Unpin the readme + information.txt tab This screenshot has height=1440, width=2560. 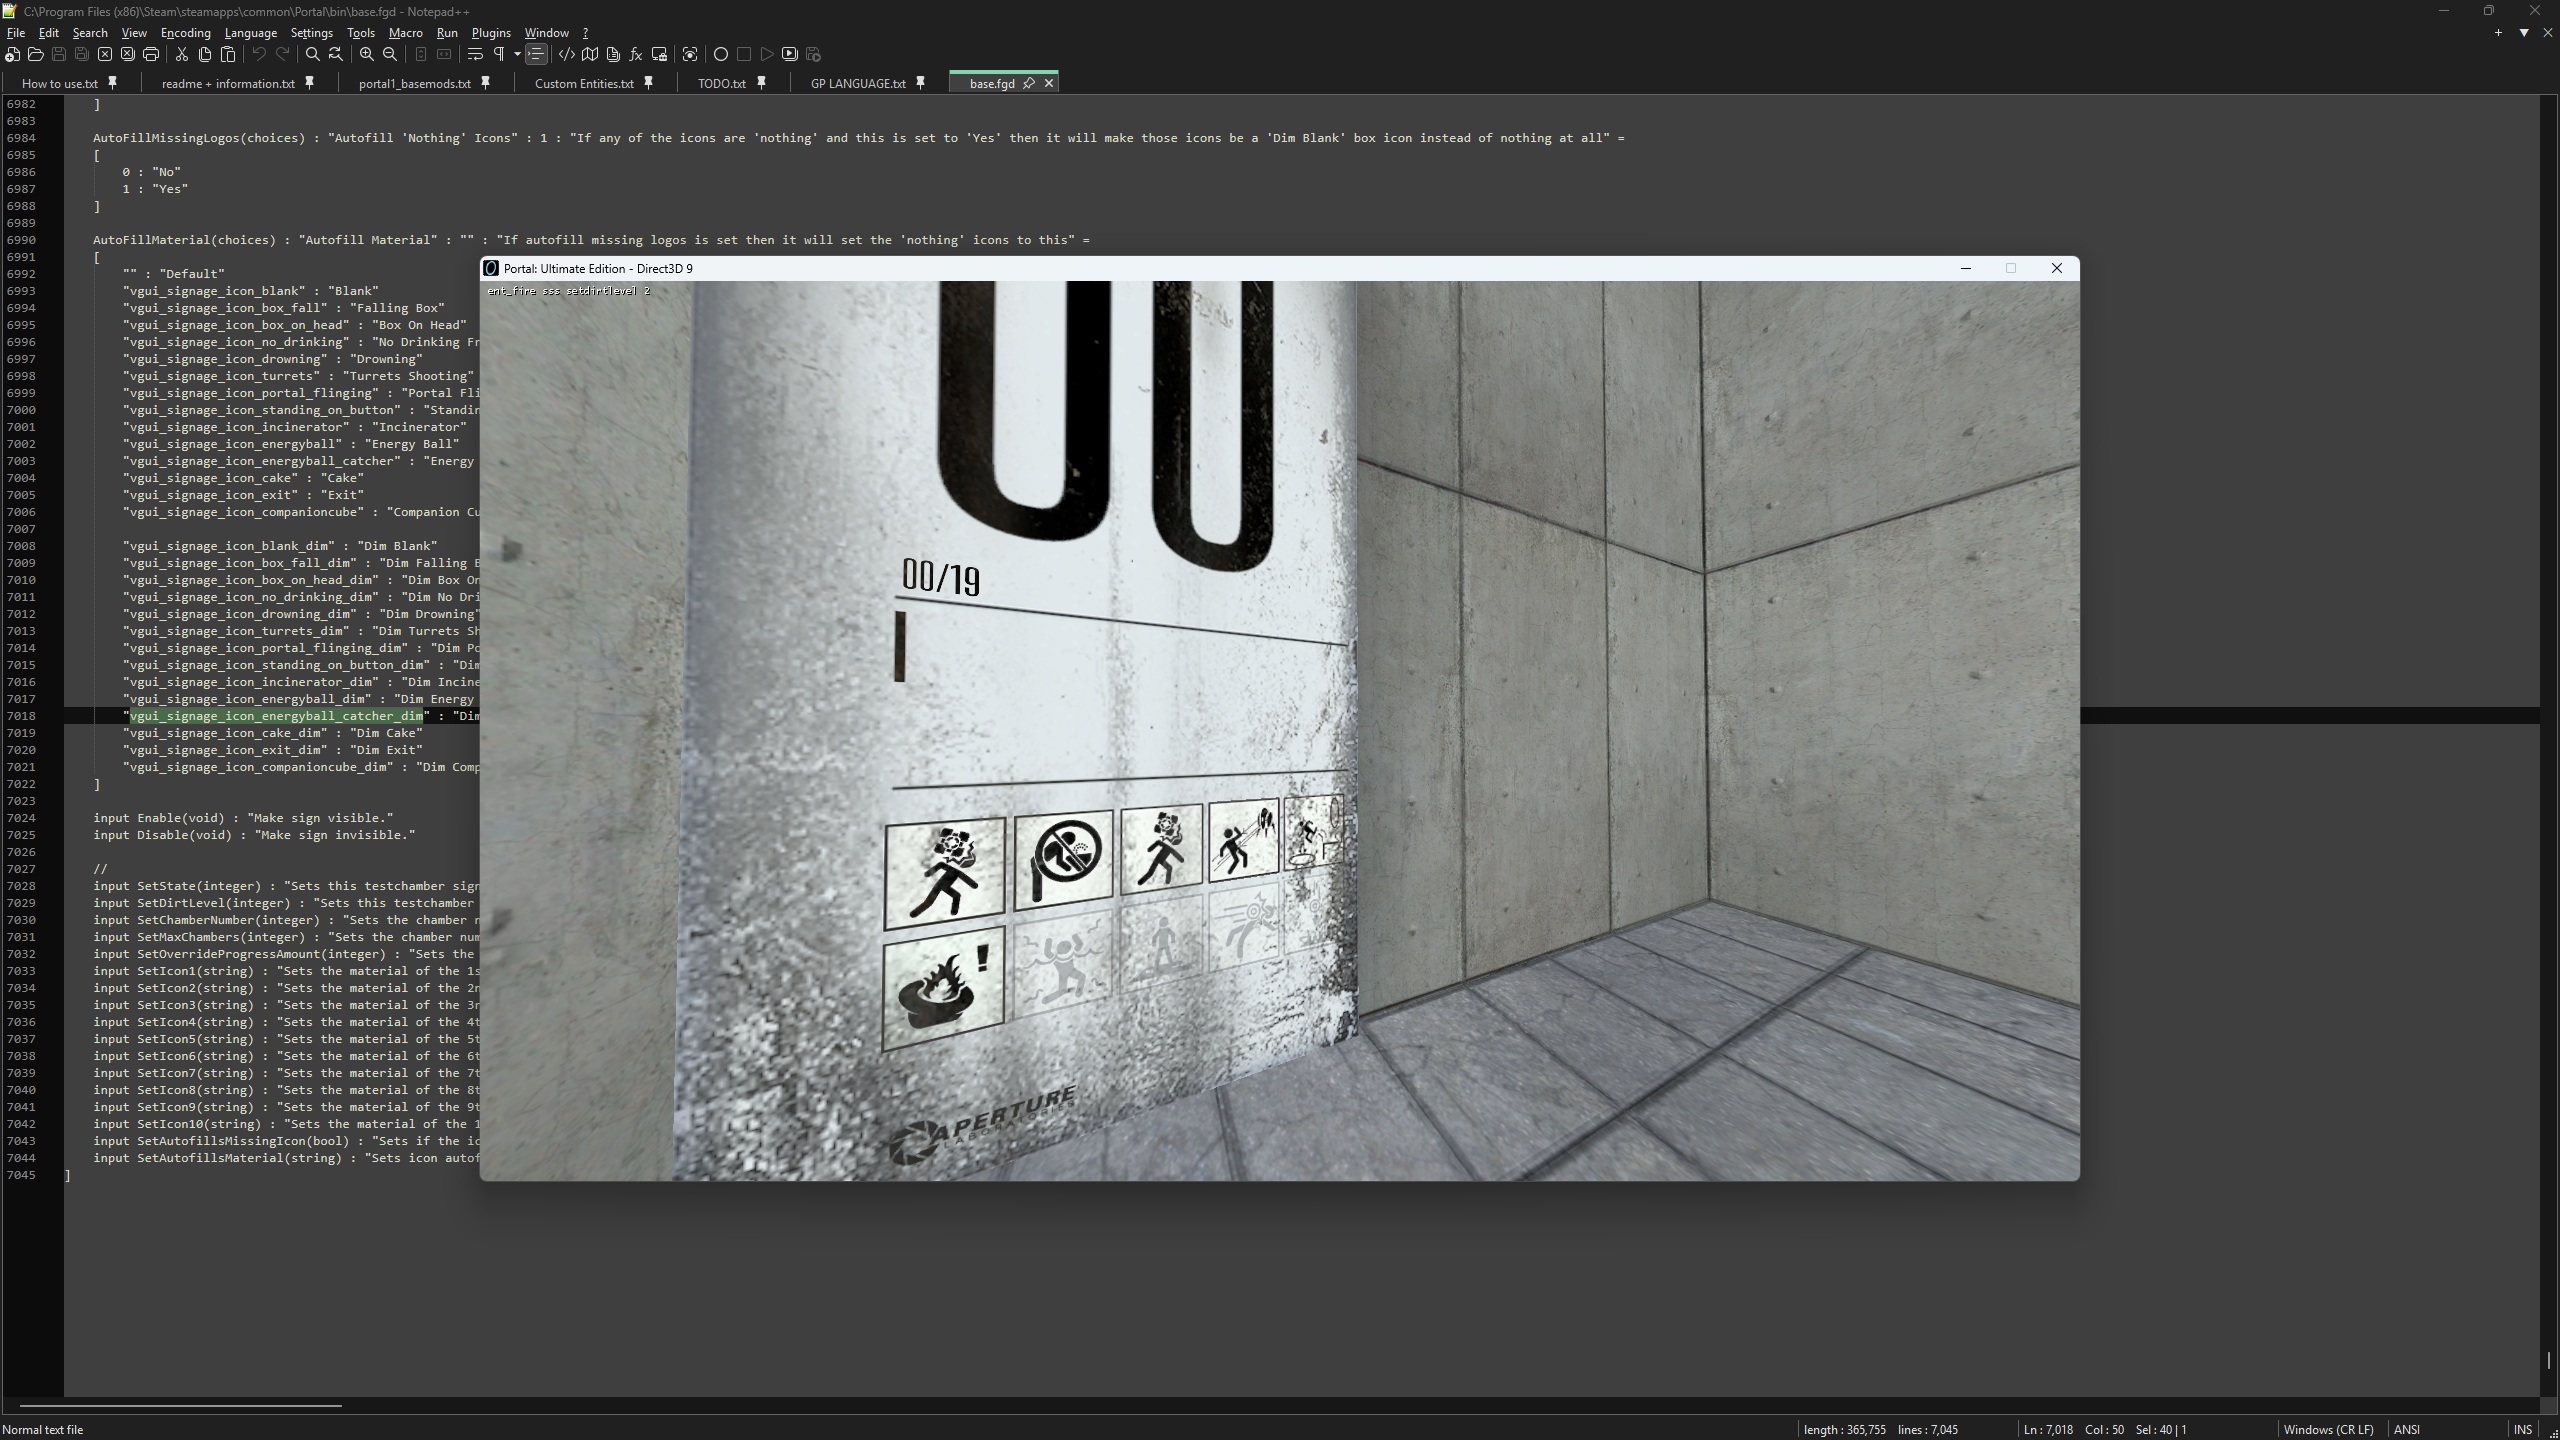310,83
